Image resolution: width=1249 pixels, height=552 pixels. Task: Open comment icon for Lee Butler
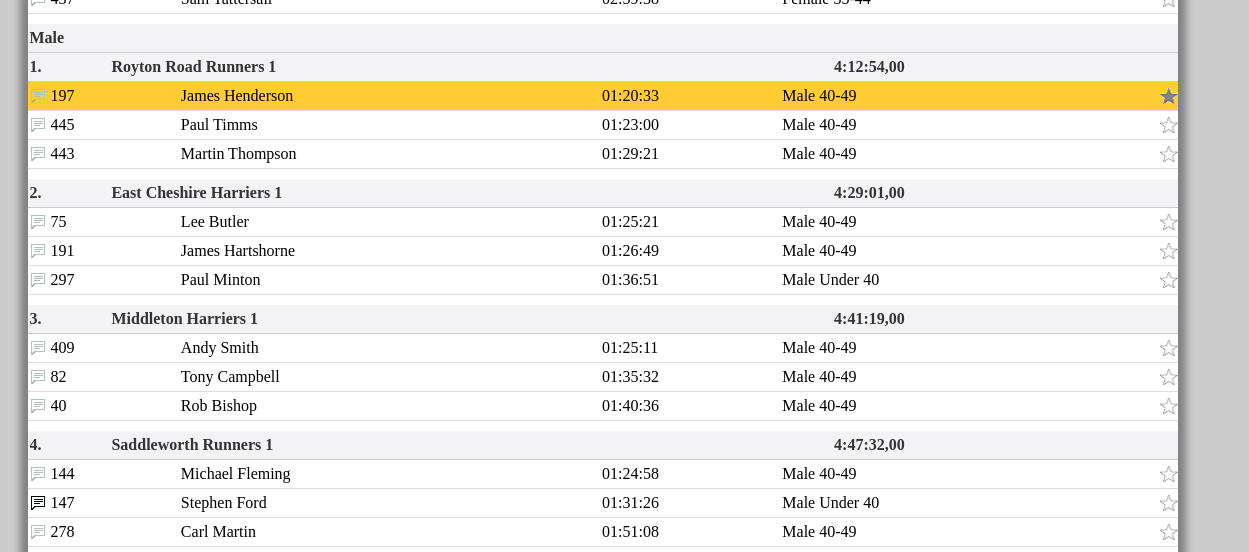pos(38,223)
